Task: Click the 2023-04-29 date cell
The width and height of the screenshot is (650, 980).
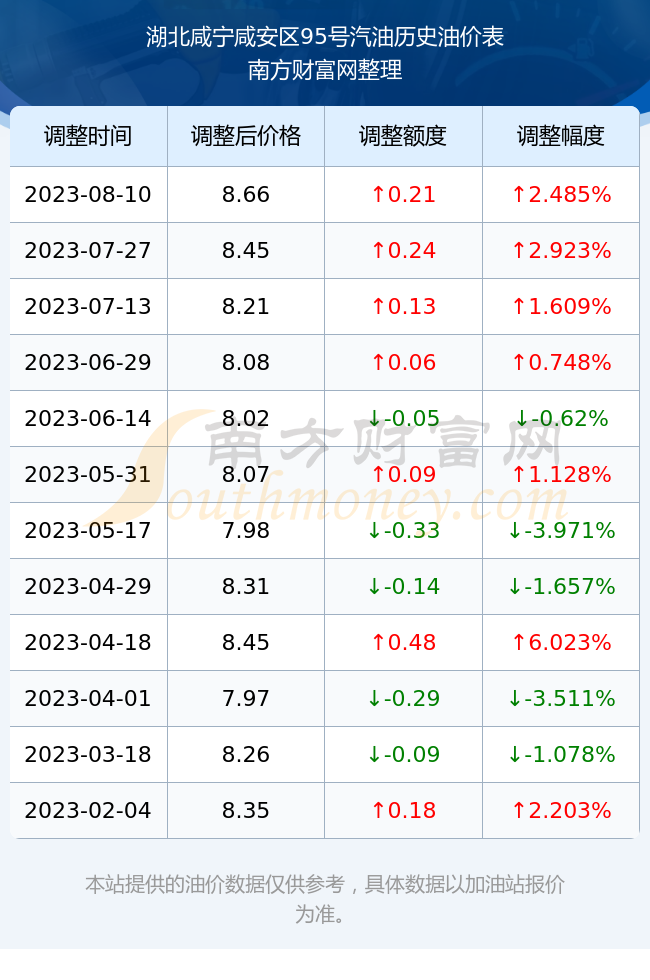Action: pos(88,586)
